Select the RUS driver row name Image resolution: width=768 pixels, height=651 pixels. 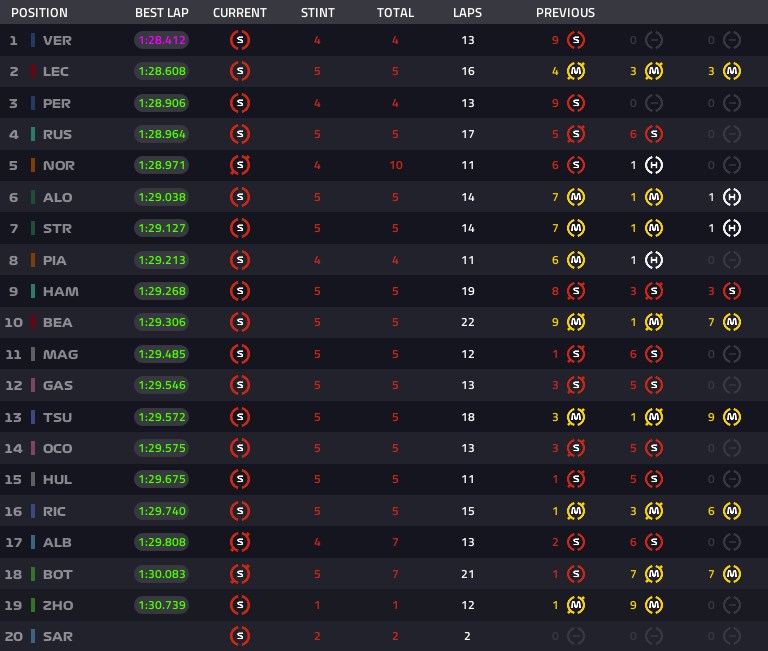pos(57,135)
